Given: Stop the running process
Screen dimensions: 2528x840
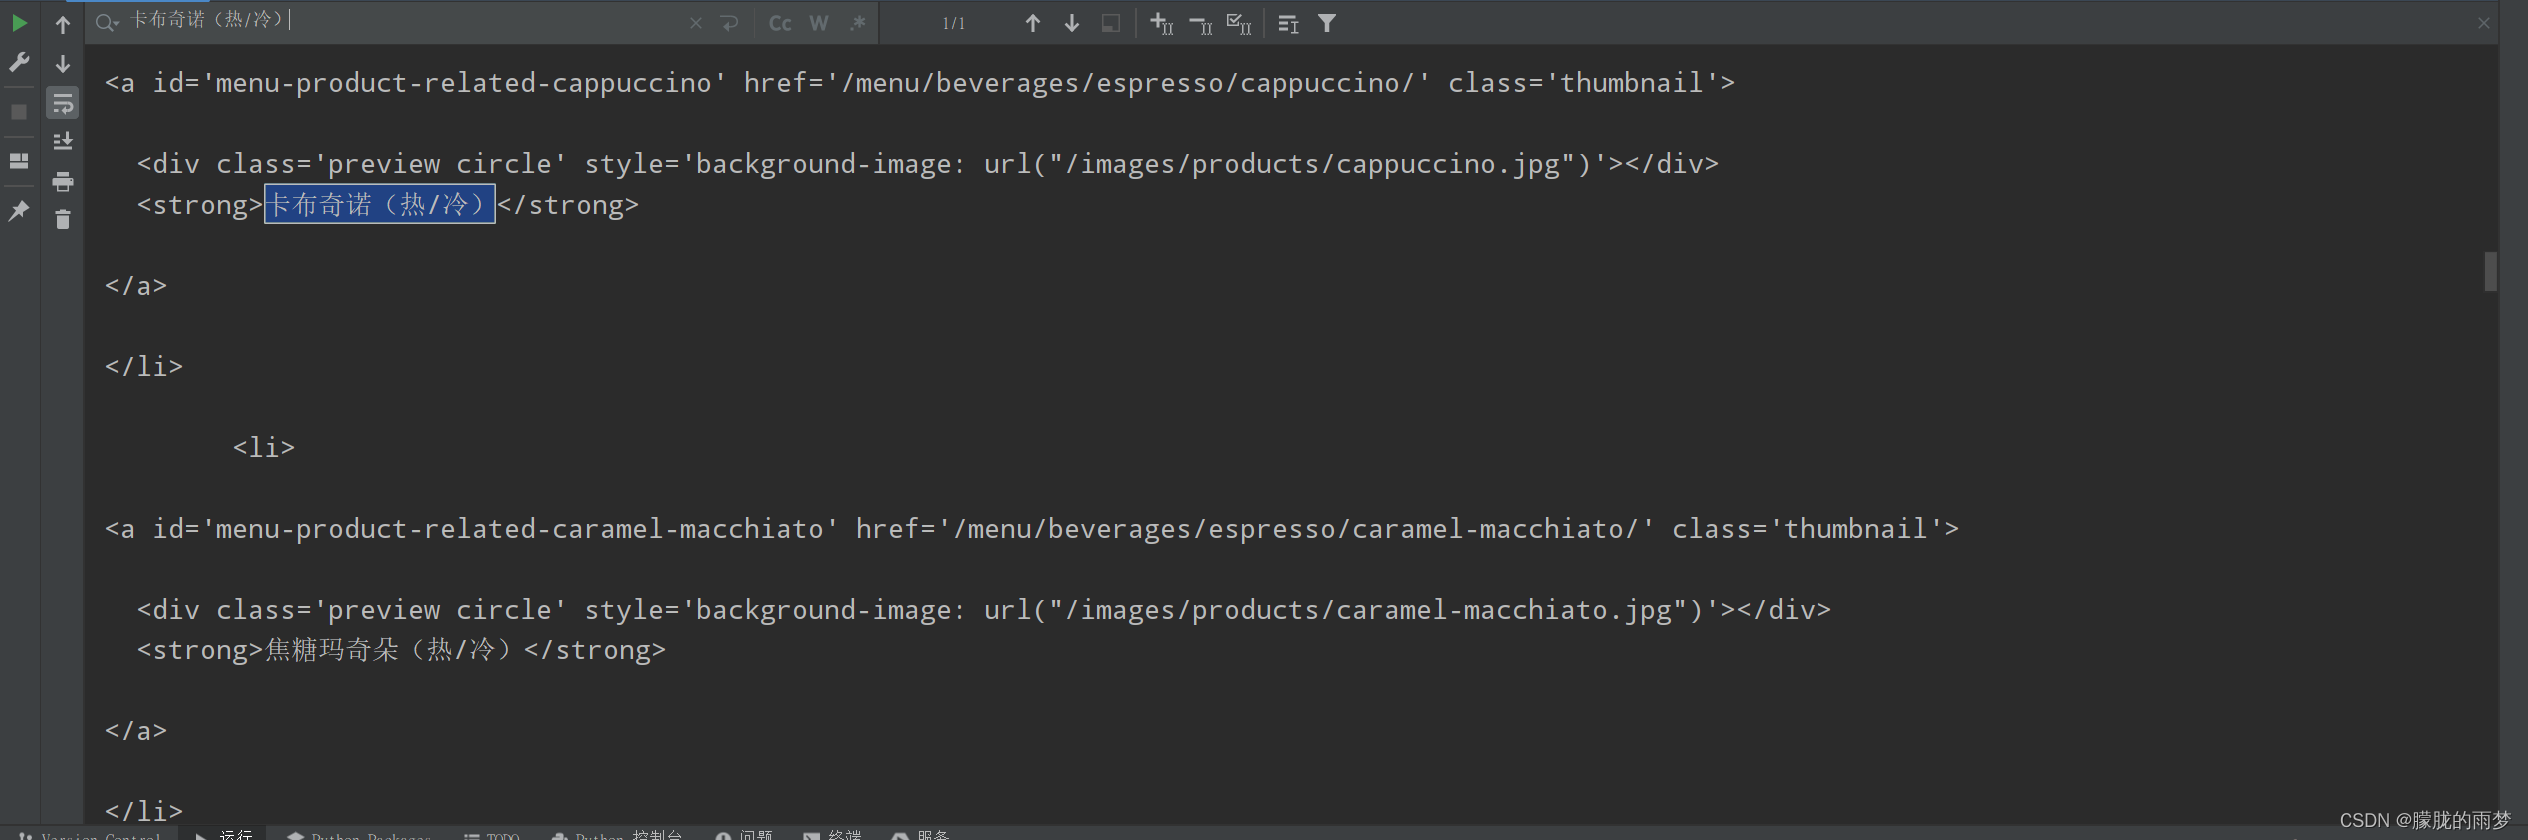Looking at the screenshot, I should click(19, 111).
